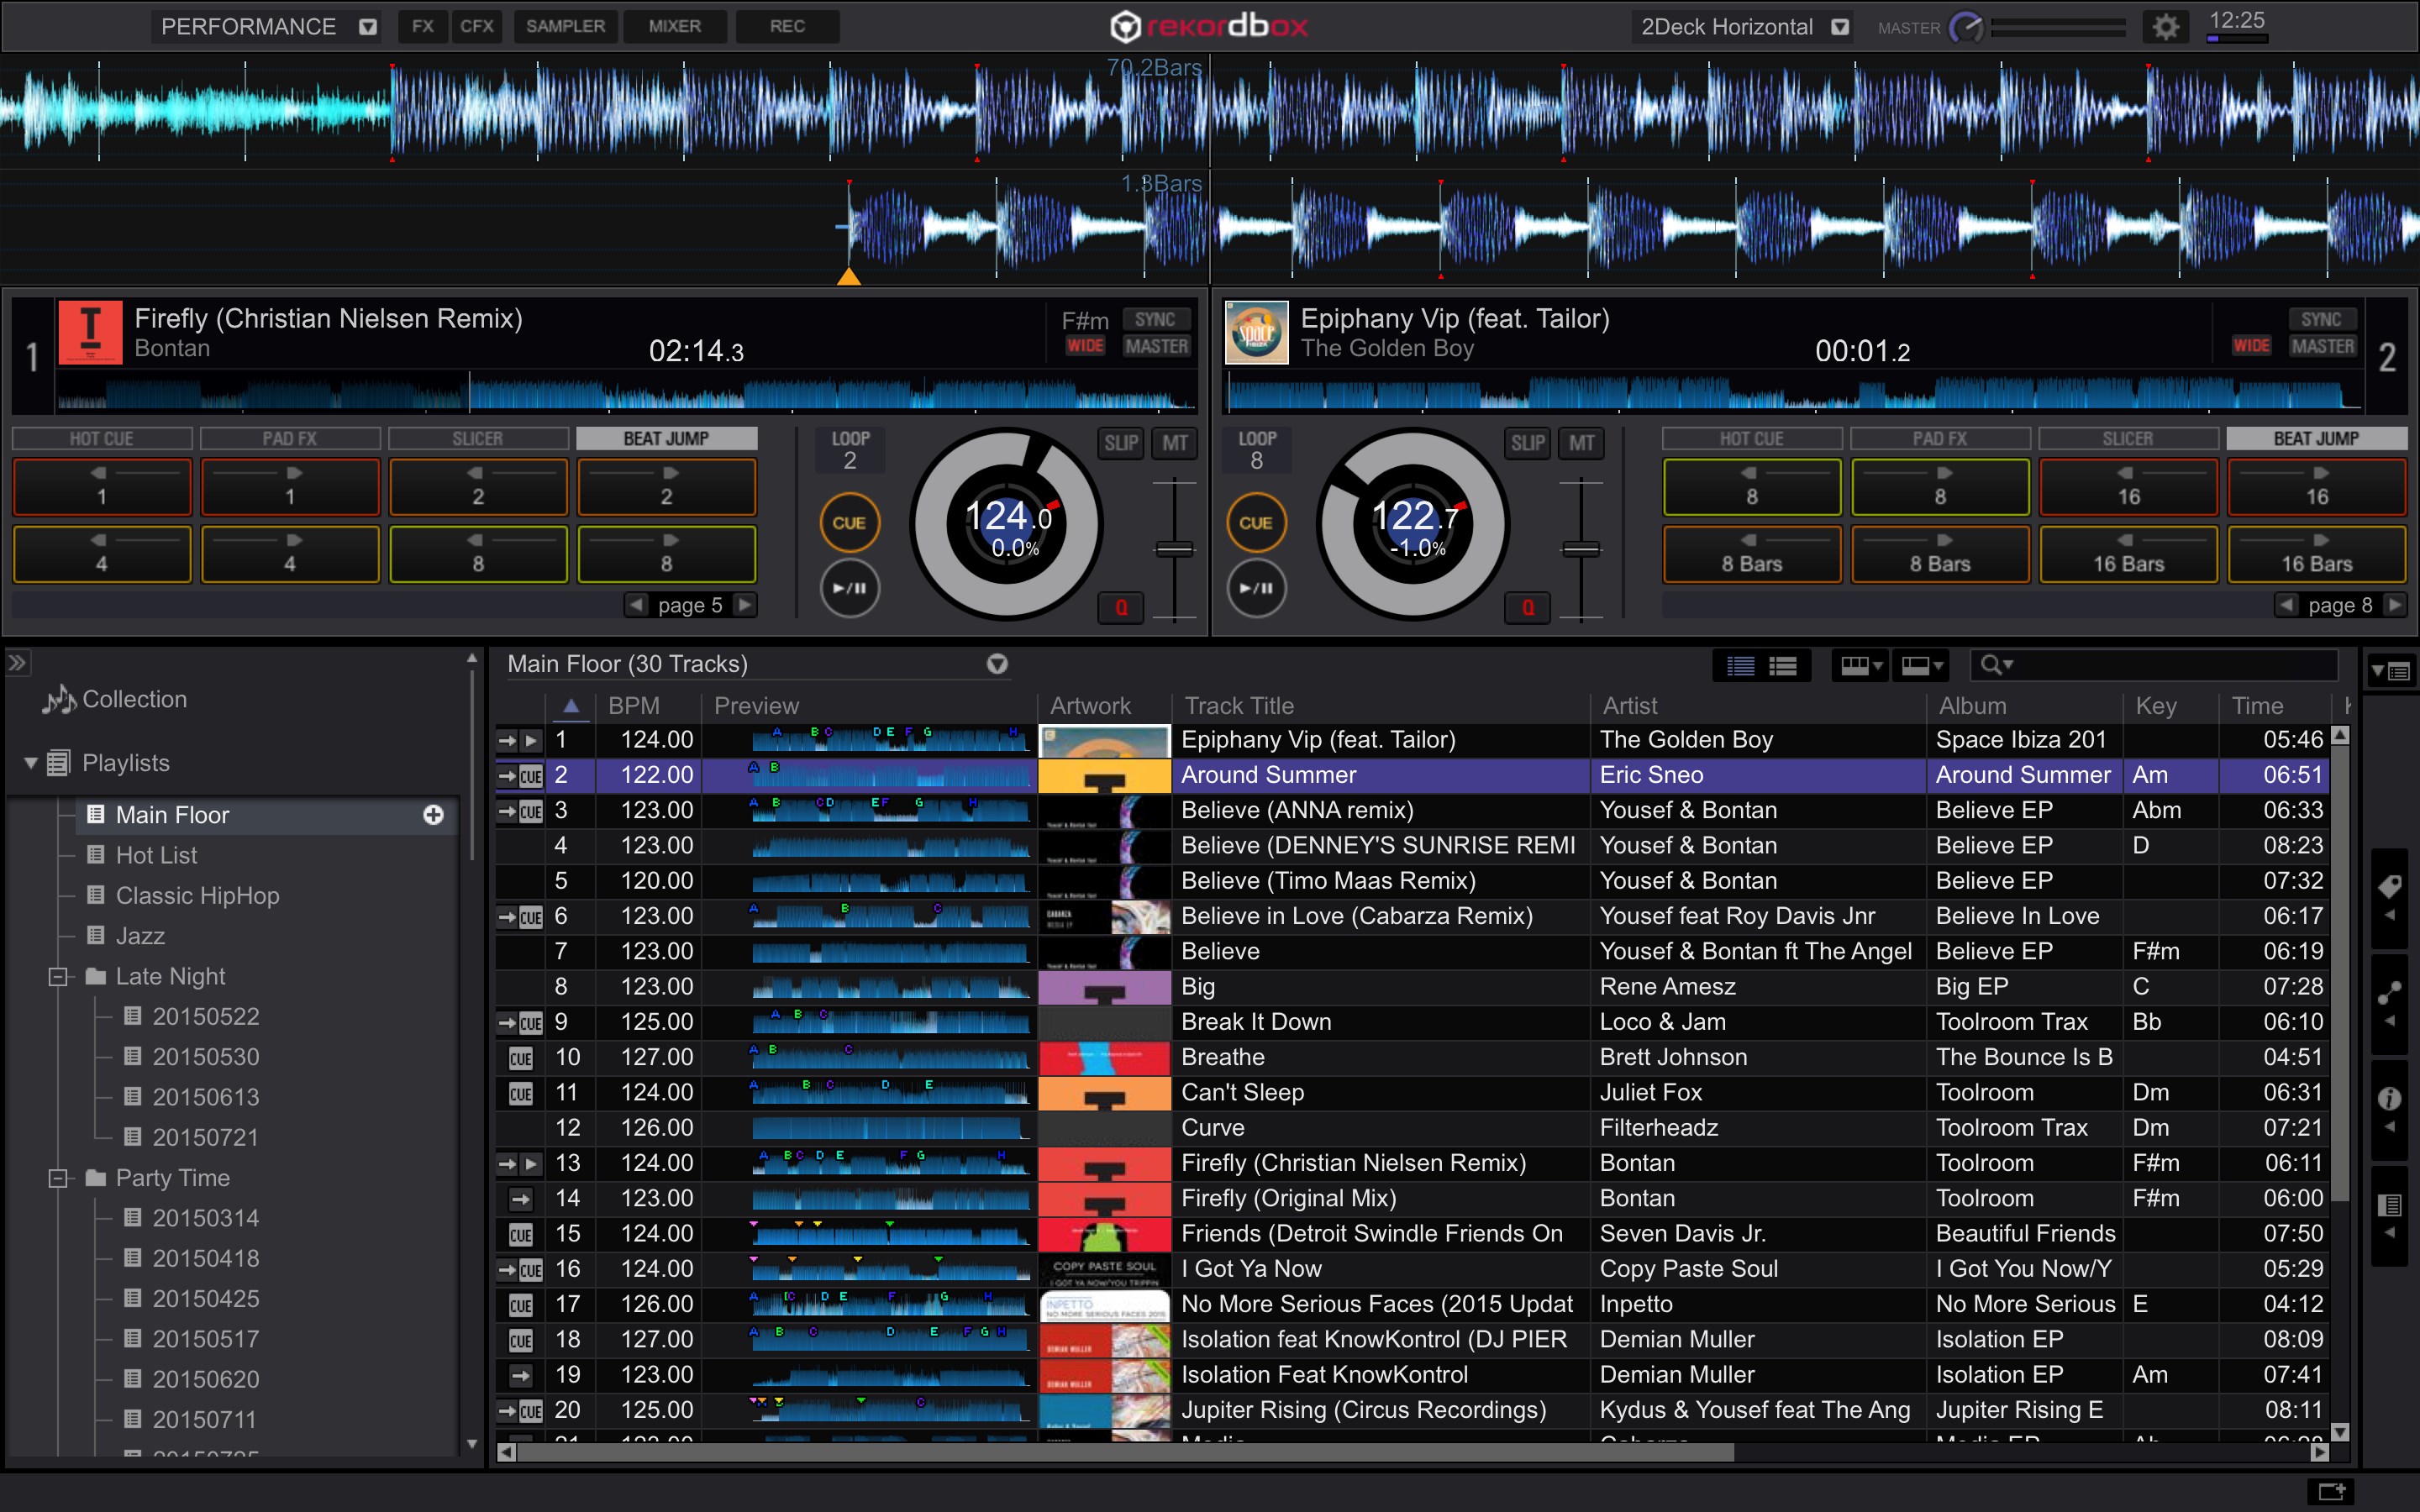Click deck 1 tempo slider
The height and width of the screenshot is (1512, 2420).
tap(1174, 549)
